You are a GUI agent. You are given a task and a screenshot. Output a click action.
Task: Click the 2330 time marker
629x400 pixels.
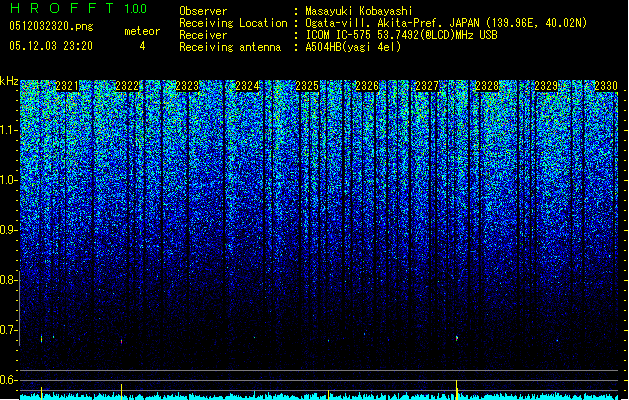(606, 86)
